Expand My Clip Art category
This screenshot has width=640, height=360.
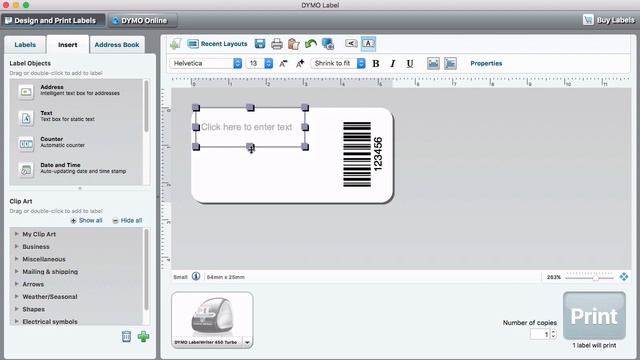tap(17, 234)
